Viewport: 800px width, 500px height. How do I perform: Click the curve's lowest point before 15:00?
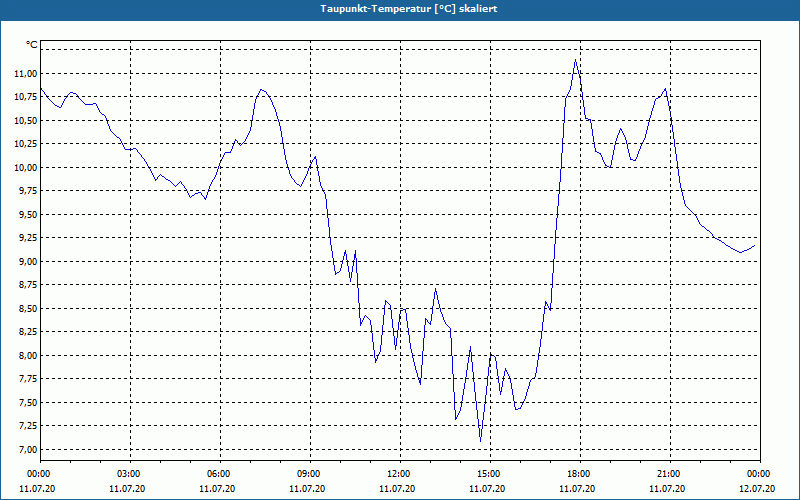click(x=480, y=441)
